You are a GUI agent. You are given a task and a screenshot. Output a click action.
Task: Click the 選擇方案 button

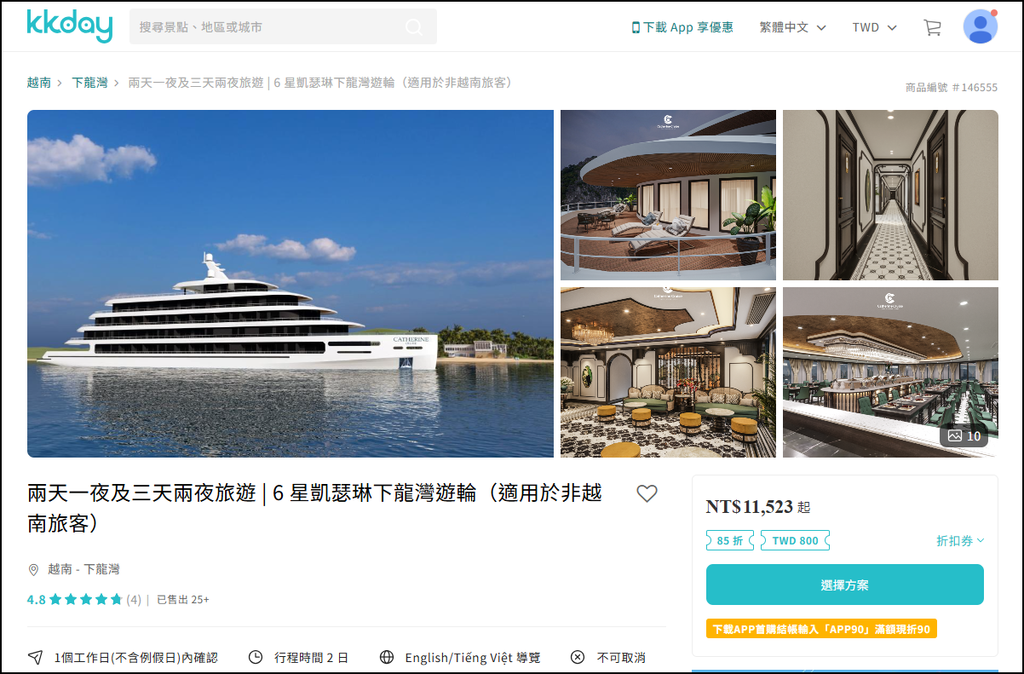click(844, 585)
